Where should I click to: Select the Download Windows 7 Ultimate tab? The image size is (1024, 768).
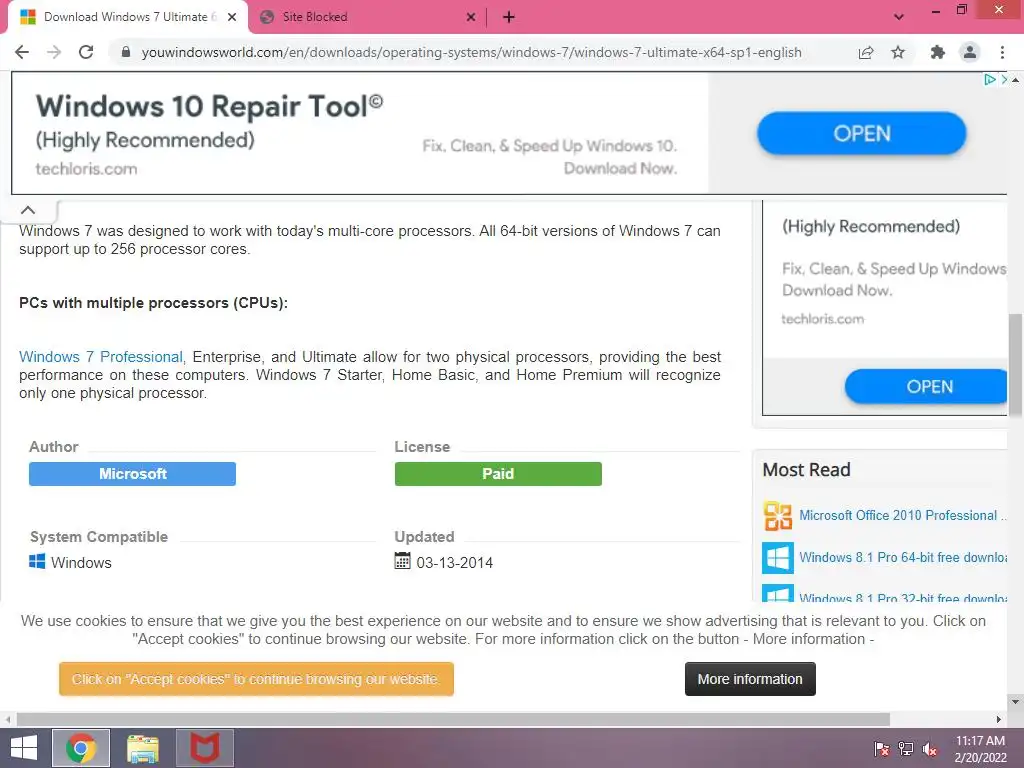[128, 17]
